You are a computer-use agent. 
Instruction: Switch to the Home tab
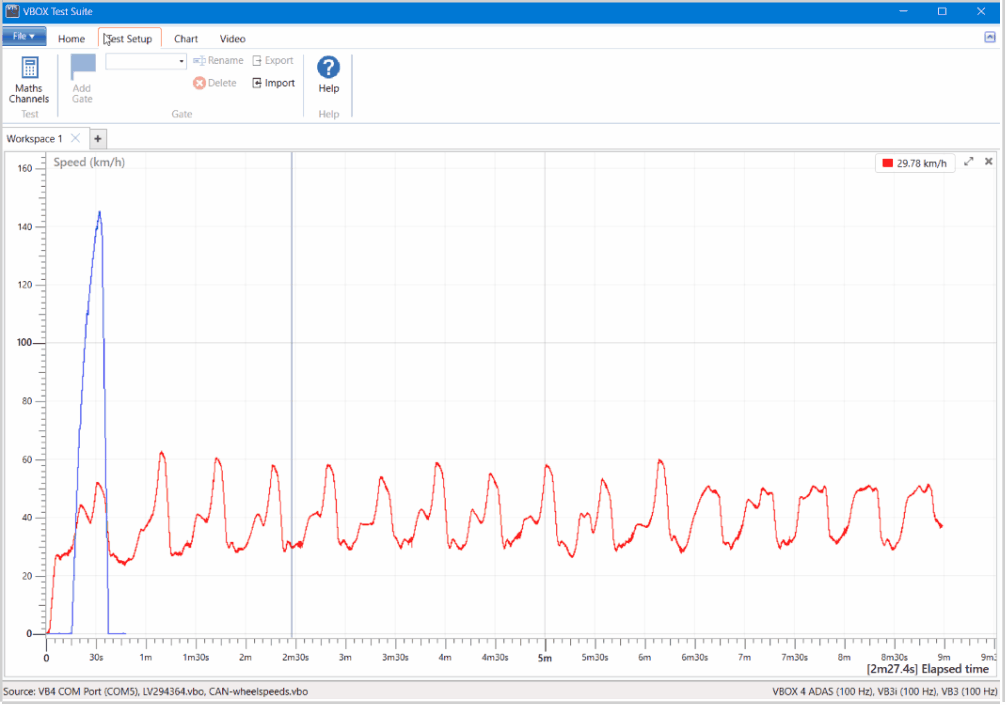71,39
